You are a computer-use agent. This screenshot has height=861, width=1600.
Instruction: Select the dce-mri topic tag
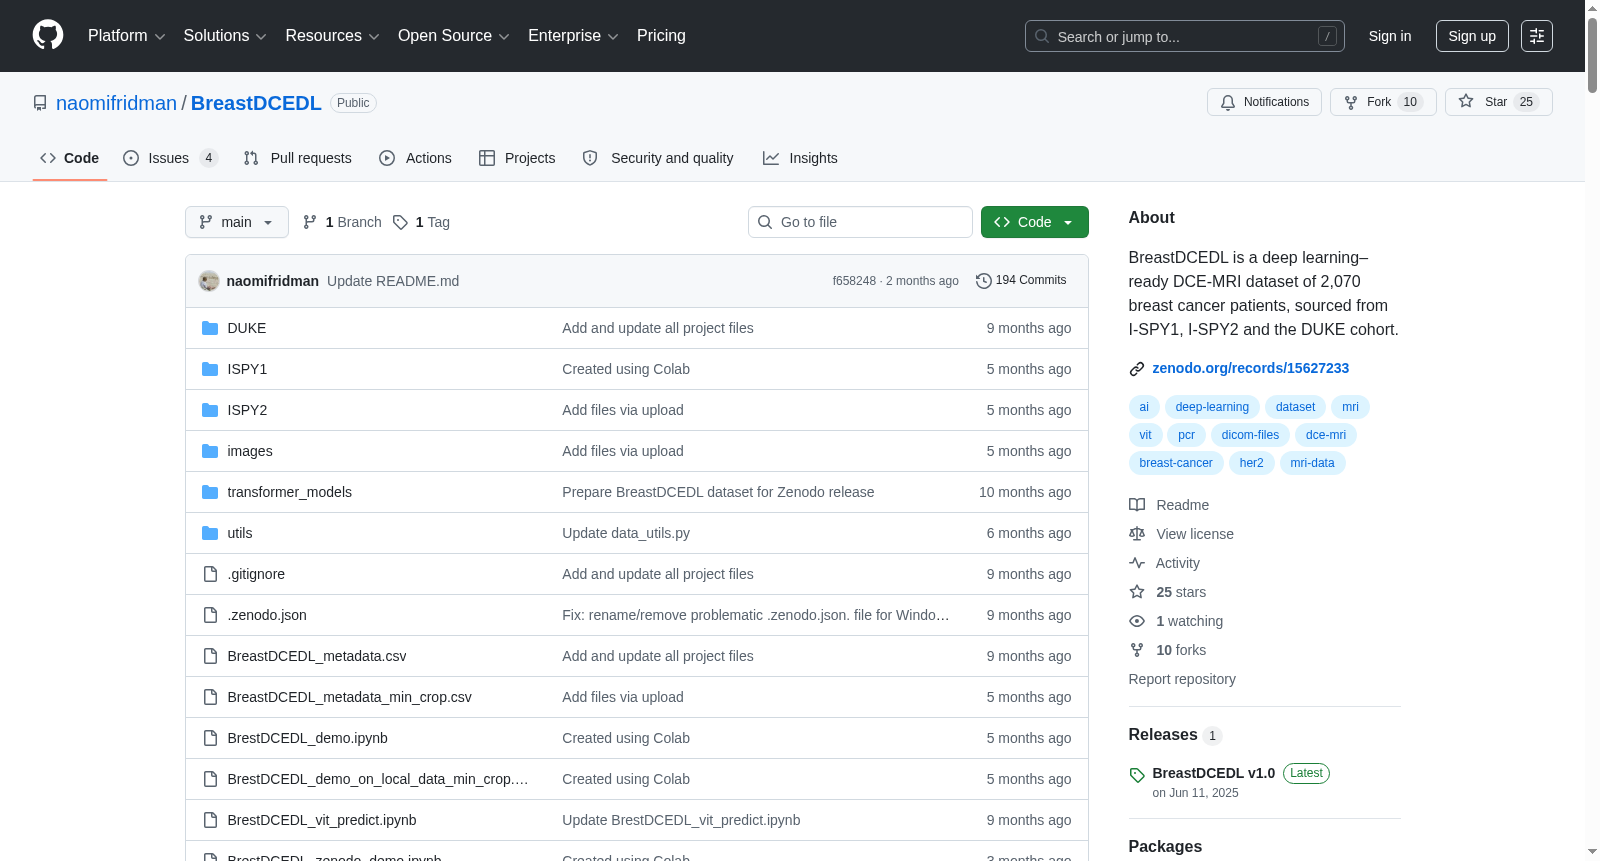click(x=1326, y=435)
